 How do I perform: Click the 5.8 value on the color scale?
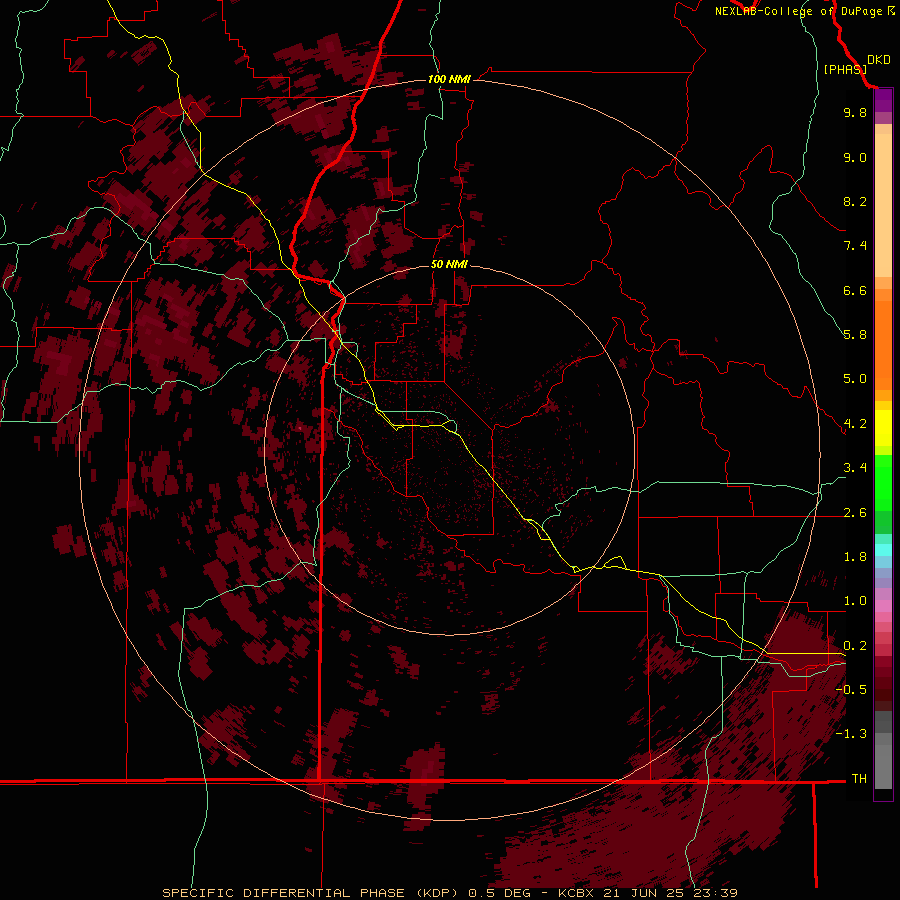click(x=855, y=335)
